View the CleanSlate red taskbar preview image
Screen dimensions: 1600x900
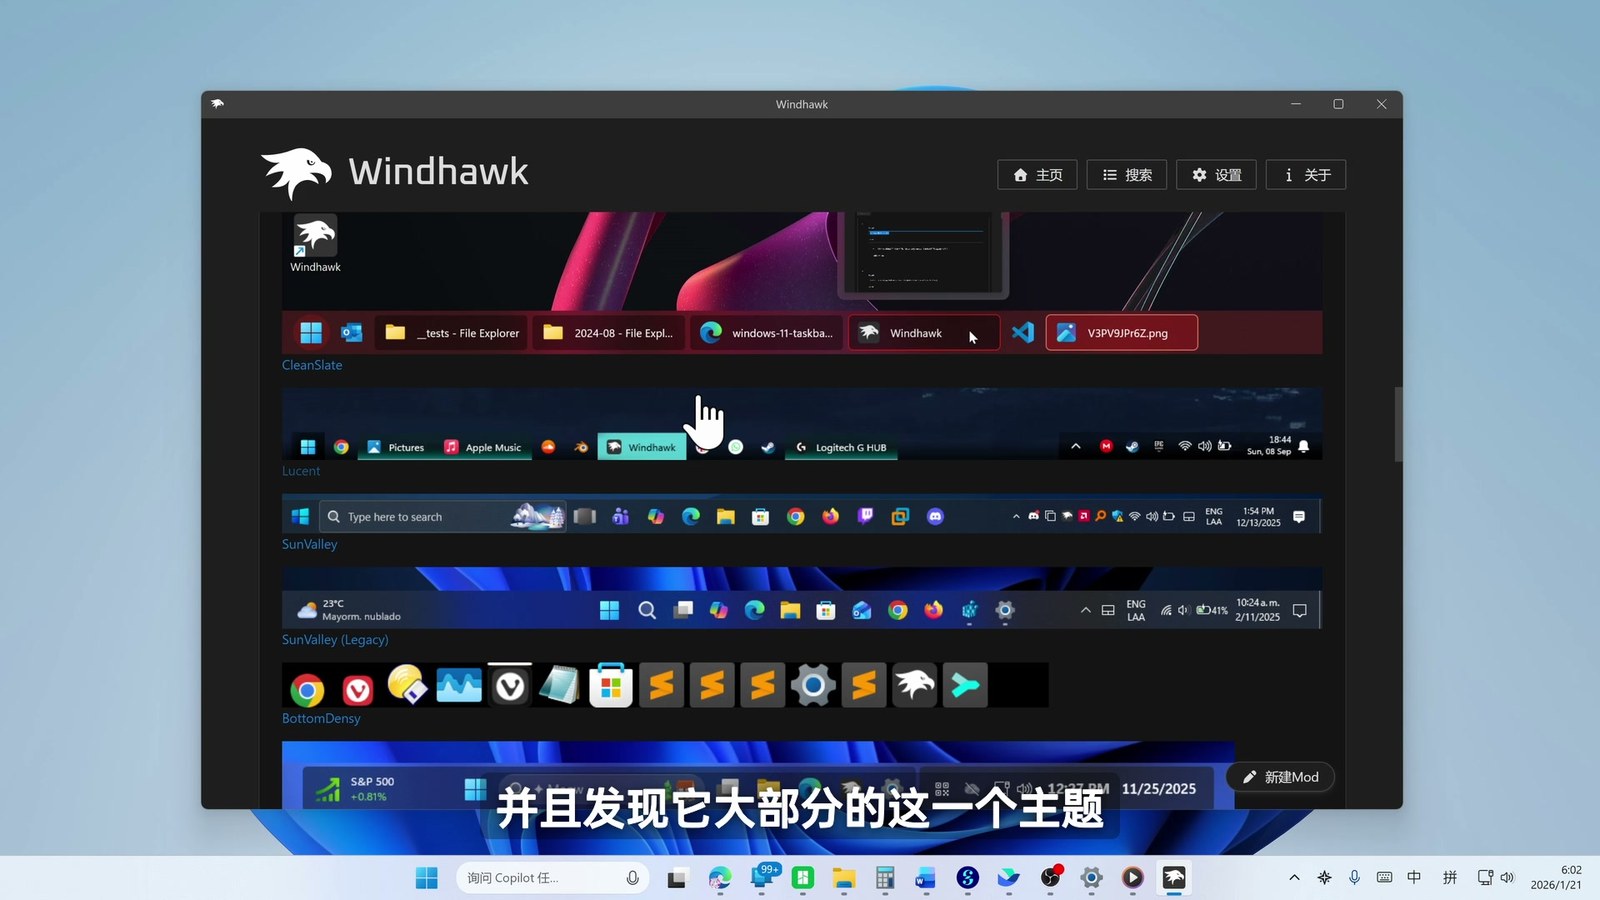pyautogui.click(x=802, y=282)
